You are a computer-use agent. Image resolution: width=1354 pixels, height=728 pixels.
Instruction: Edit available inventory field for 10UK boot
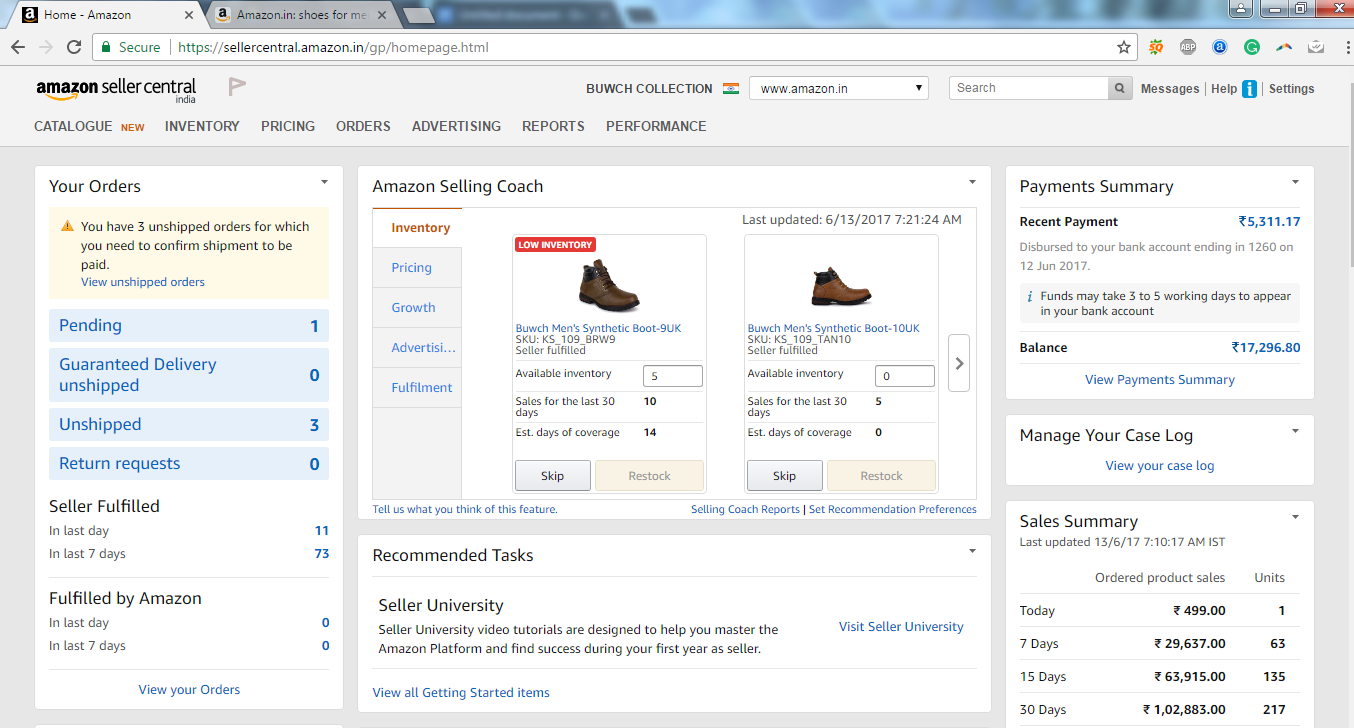click(x=905, y=376)
